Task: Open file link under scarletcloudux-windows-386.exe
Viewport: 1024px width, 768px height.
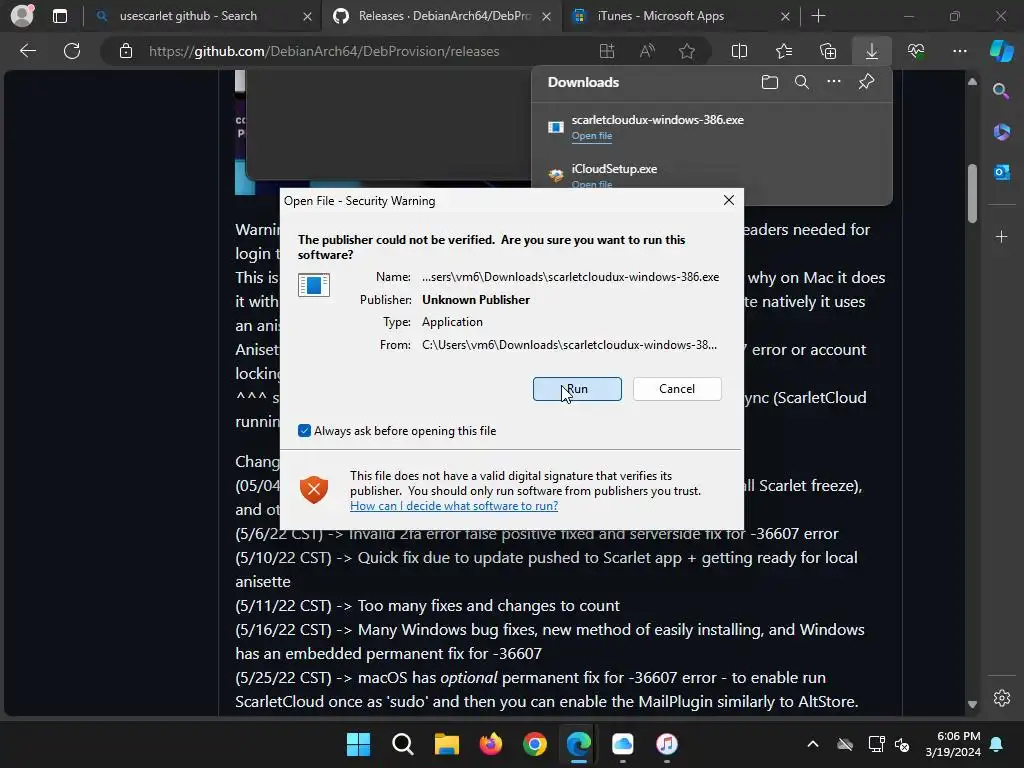Action: (x=592, y=136)
